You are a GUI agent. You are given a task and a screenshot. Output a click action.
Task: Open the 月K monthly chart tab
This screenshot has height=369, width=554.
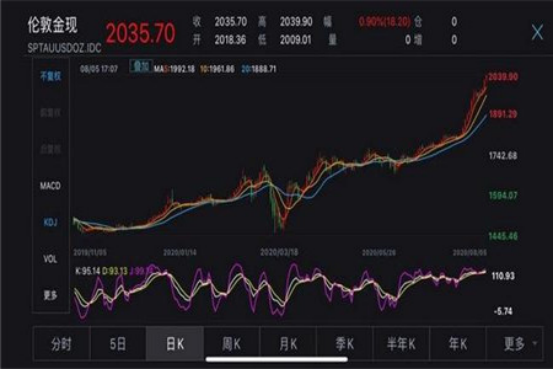coord(288,344)
